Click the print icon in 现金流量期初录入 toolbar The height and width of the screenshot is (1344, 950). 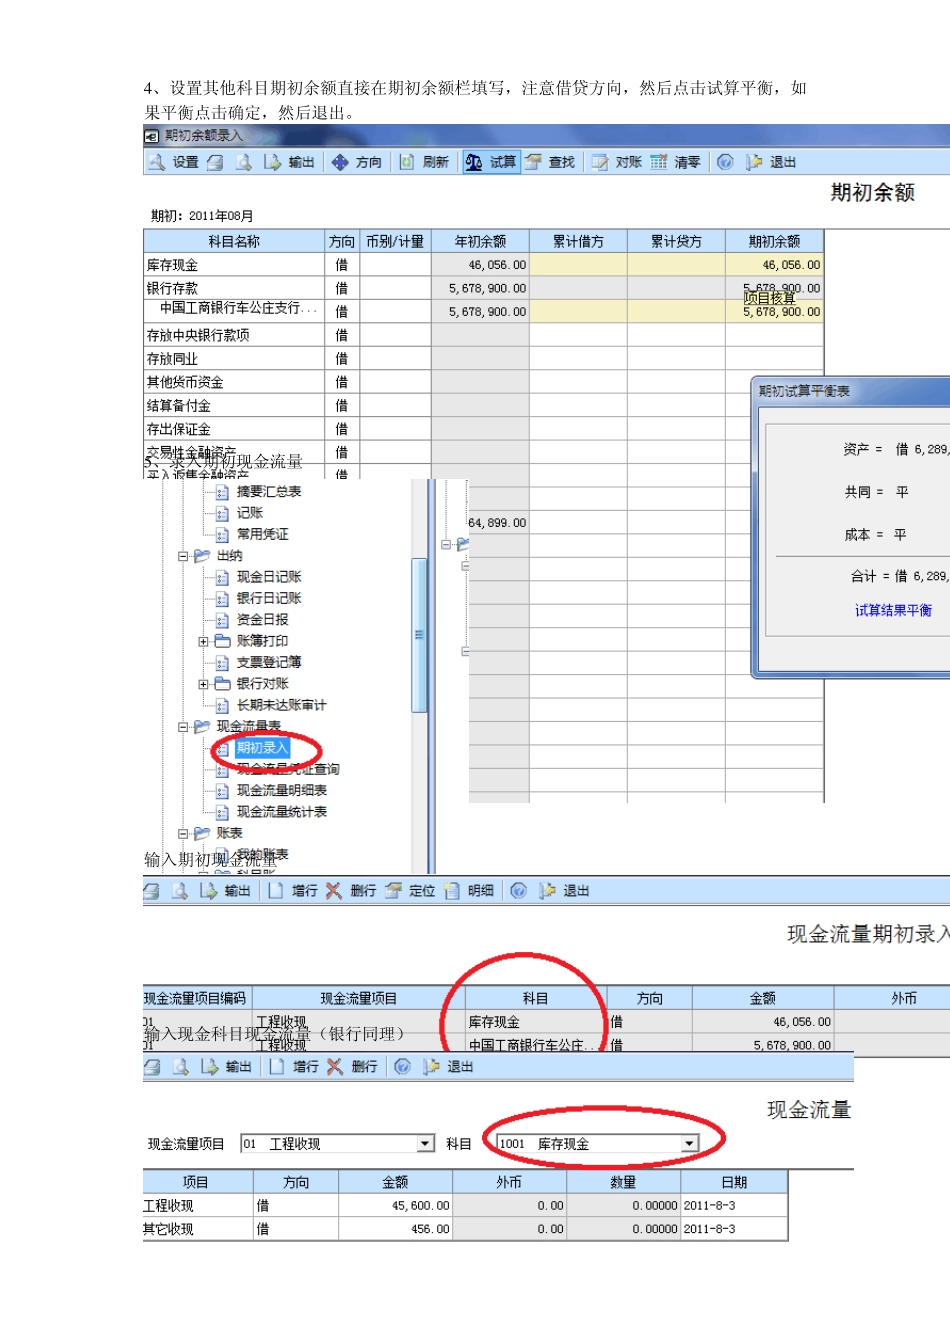tap(151, 891)
